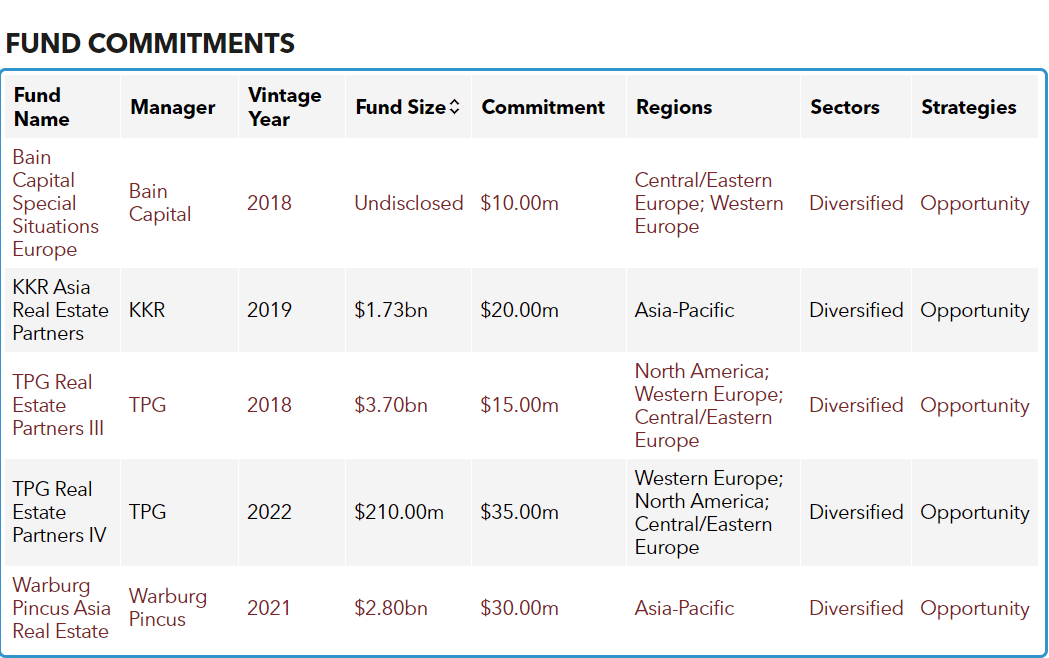Sort table by Fund Size arrows
The width and height of the screenshot is (1049, 658).
tap(454, 107)
